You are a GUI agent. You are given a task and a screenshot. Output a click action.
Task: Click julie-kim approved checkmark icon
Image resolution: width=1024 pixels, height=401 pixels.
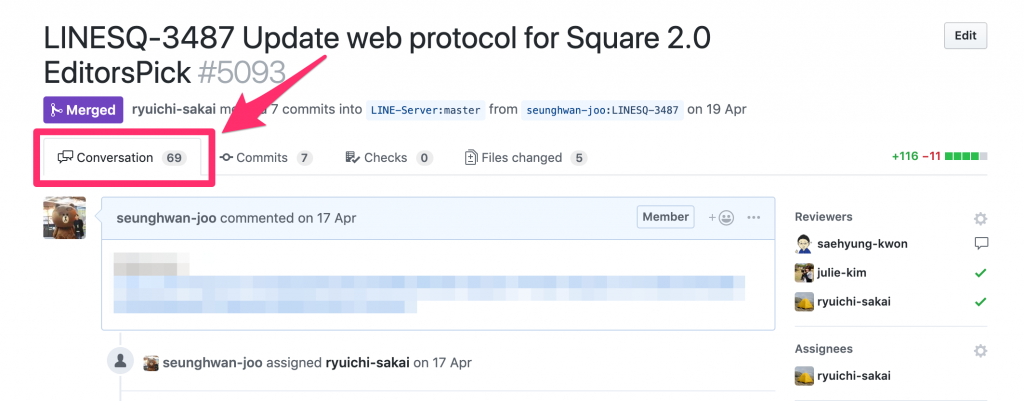[x=980, y=273]
